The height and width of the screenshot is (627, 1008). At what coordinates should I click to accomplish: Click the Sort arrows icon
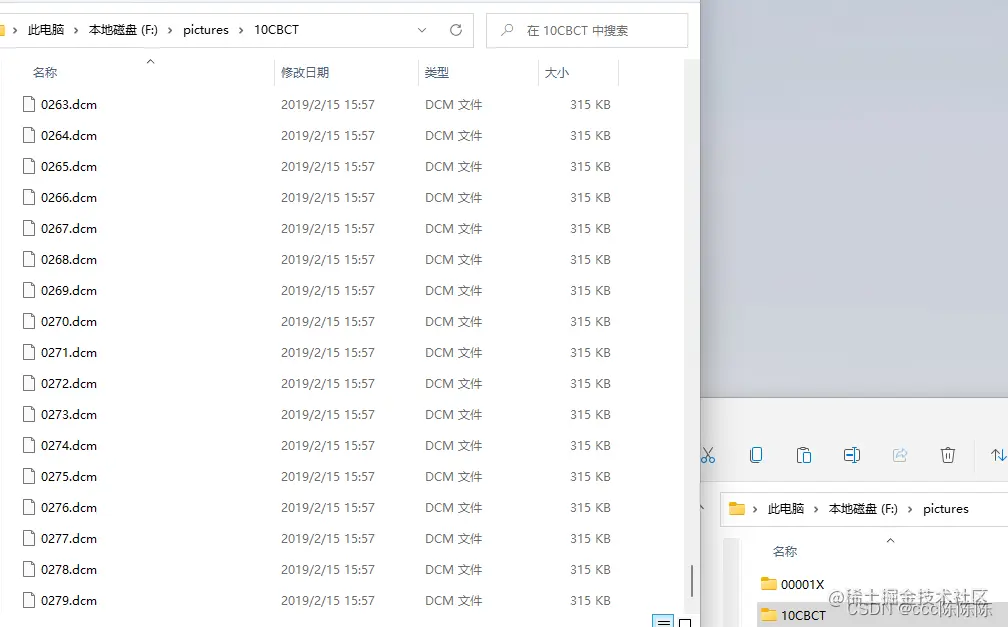(x=998, y=455)
